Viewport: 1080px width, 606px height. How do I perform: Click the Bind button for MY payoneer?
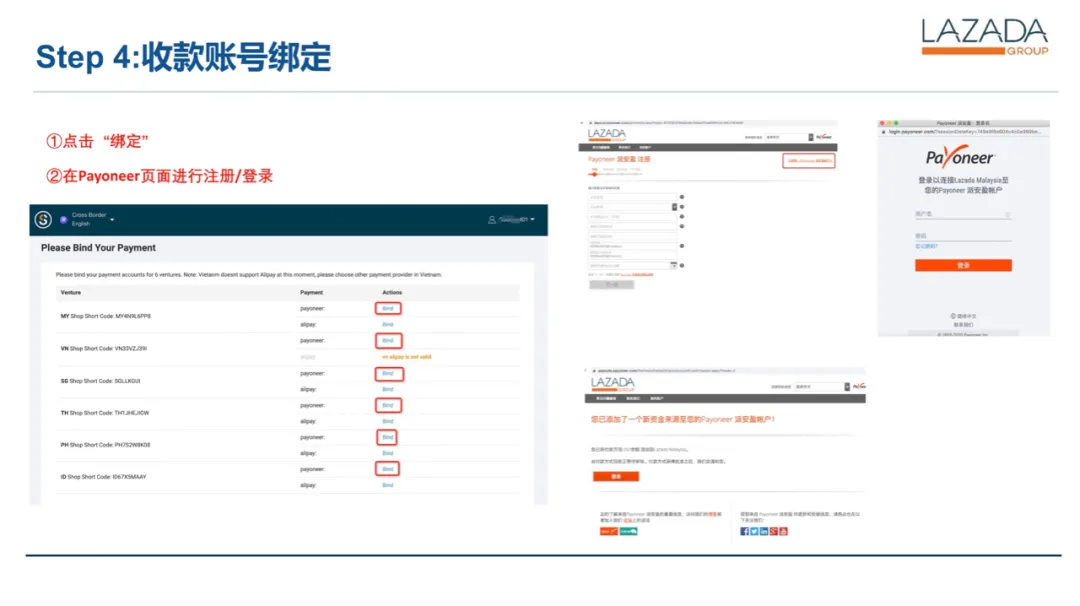(x=388, y=308)
